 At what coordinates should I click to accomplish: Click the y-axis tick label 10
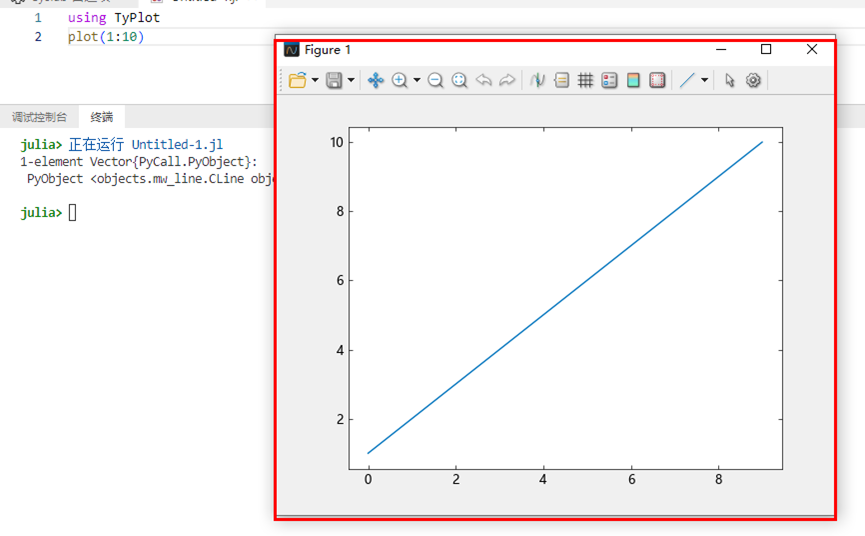coord(337,142)
